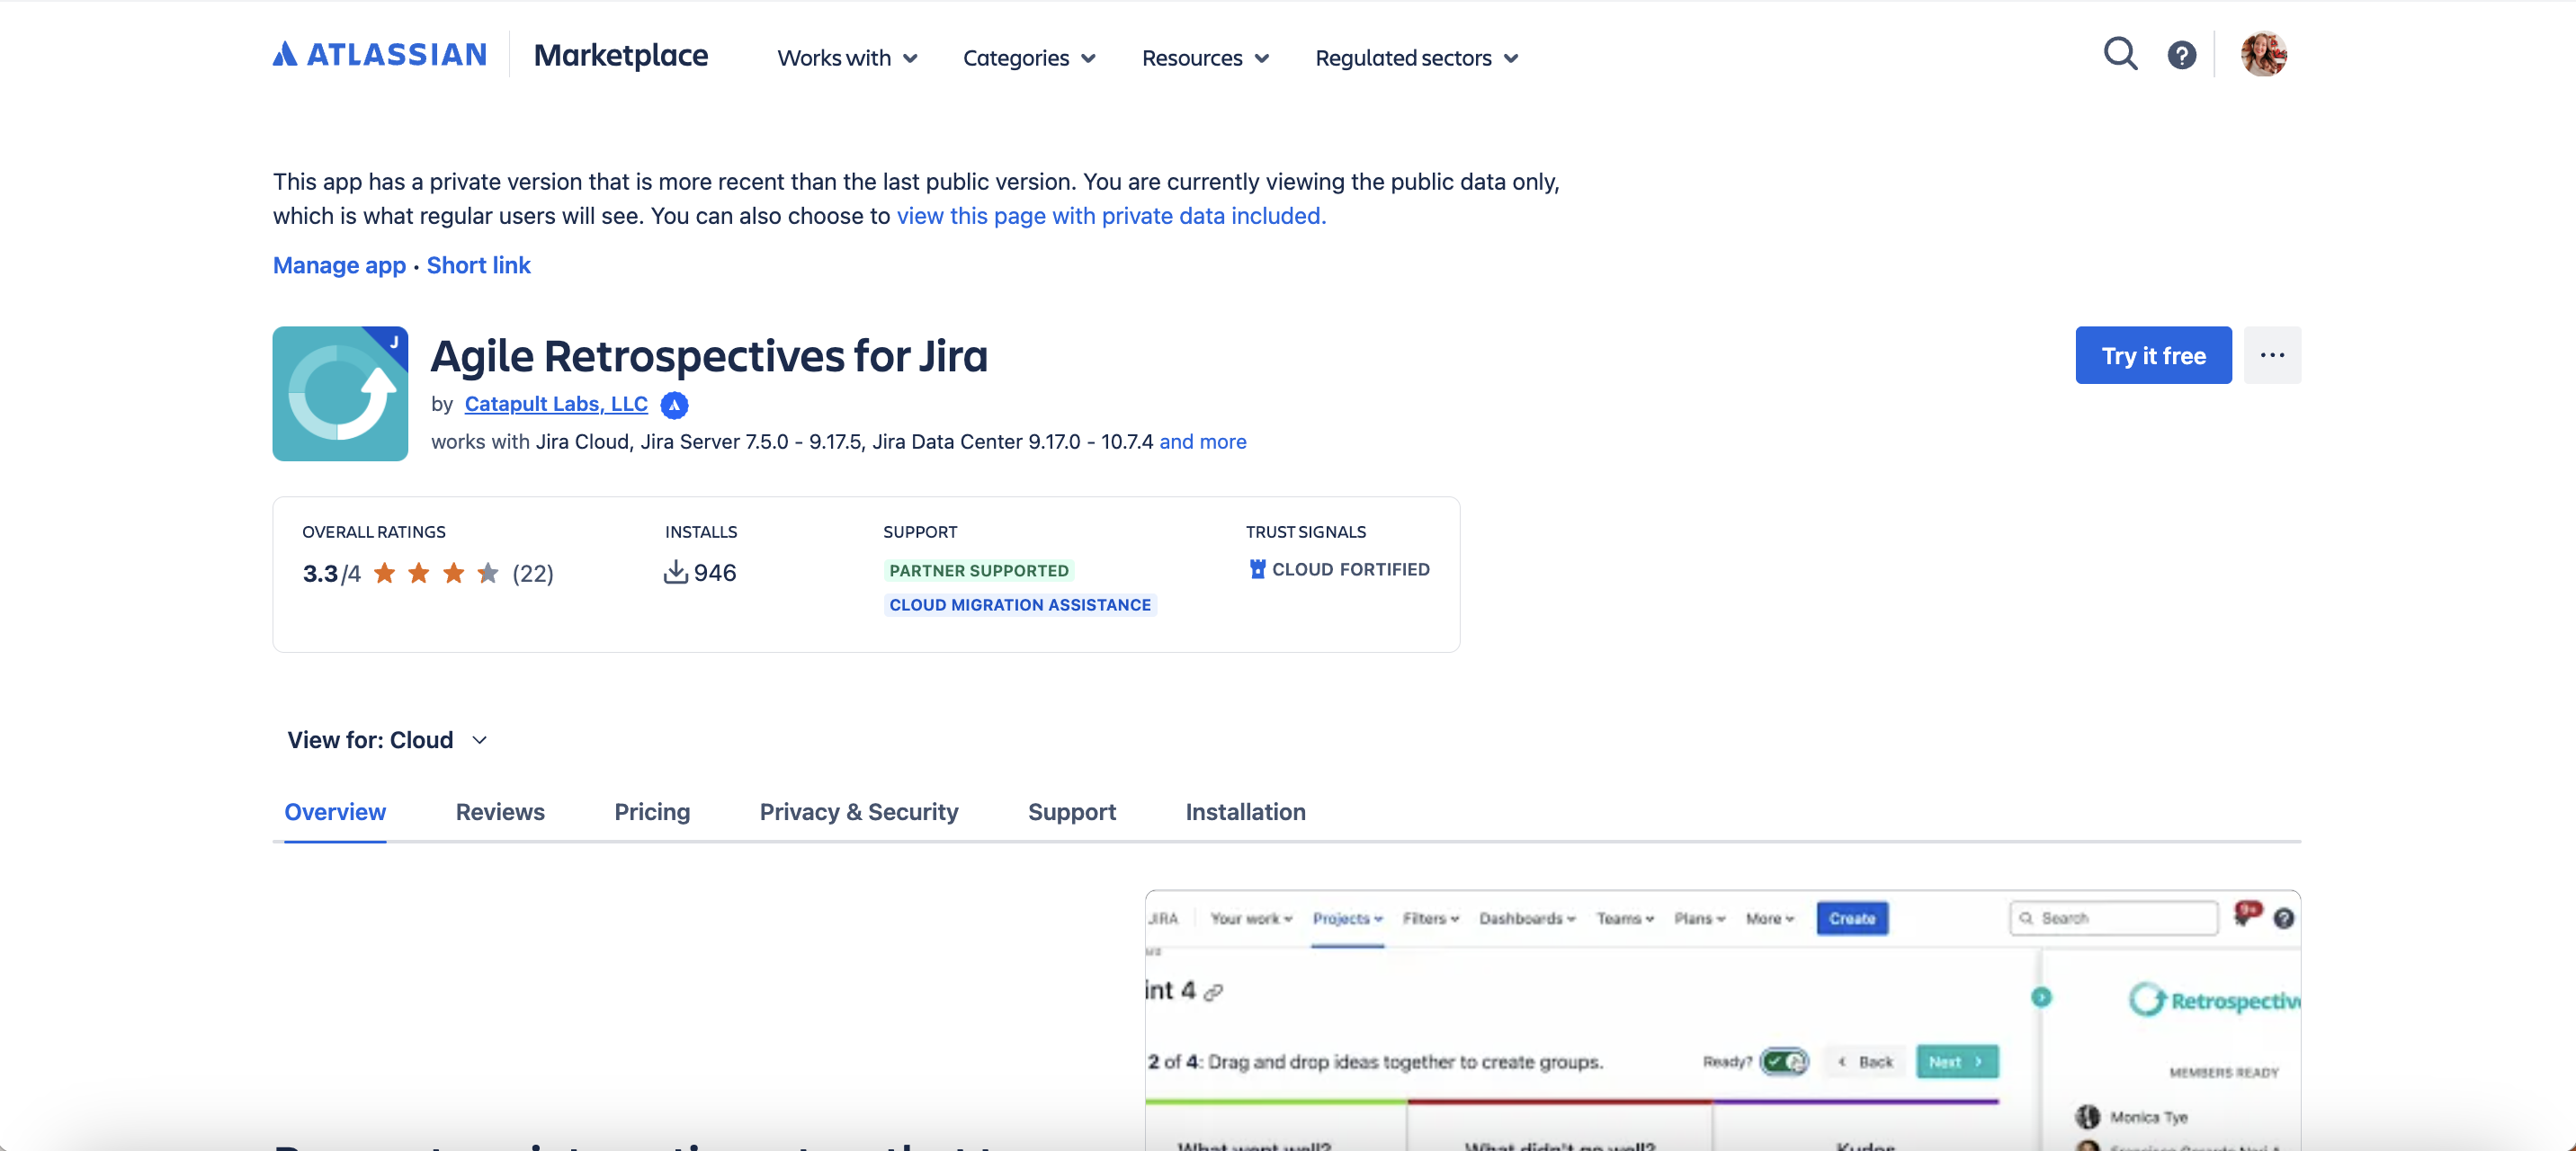Click the Try it free button
Viewport: 2576px width, 1151px height.
(x=2152, y=355)
